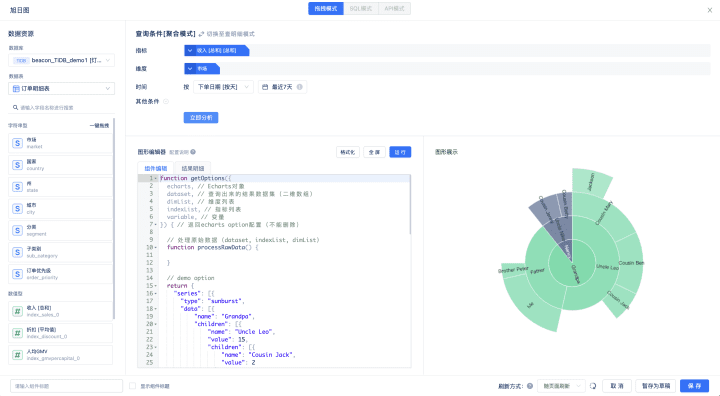Click the info icon beside 最近7天
Screen dimensions: 720x396
[299, 87]
